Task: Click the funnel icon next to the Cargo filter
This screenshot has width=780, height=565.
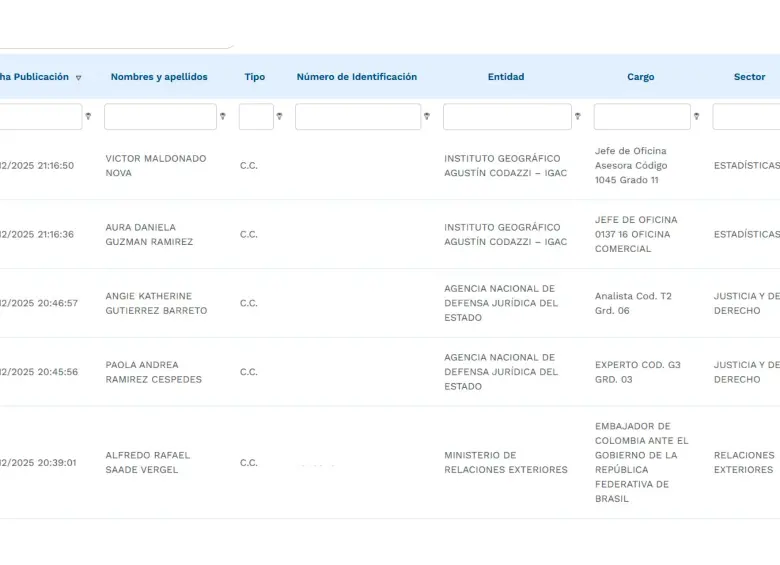Action: (x=696, y=117)
